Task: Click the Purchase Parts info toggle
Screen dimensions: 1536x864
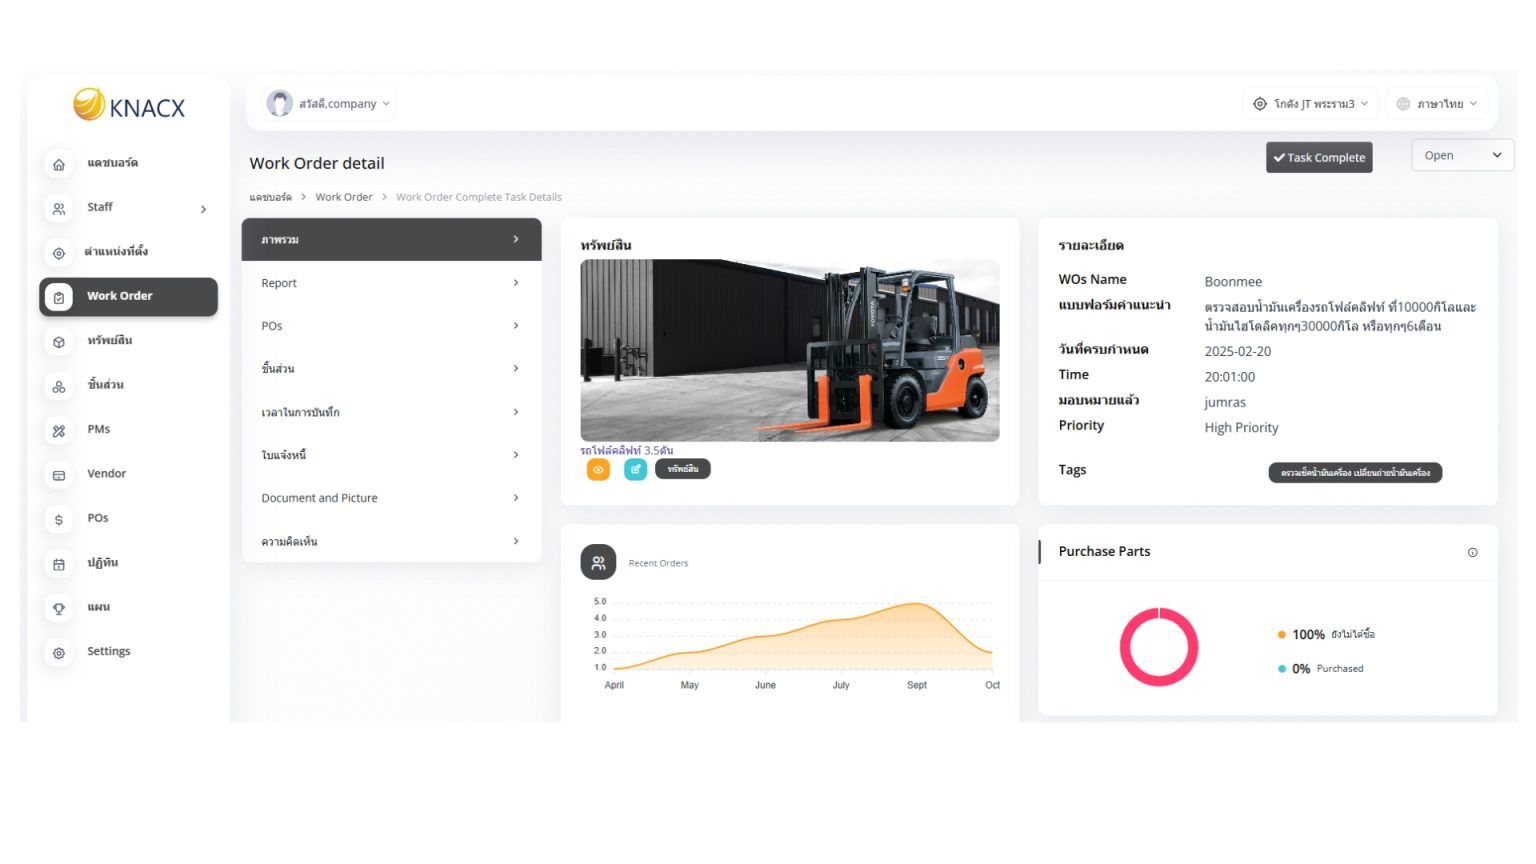Action: tap(1472, 552)
